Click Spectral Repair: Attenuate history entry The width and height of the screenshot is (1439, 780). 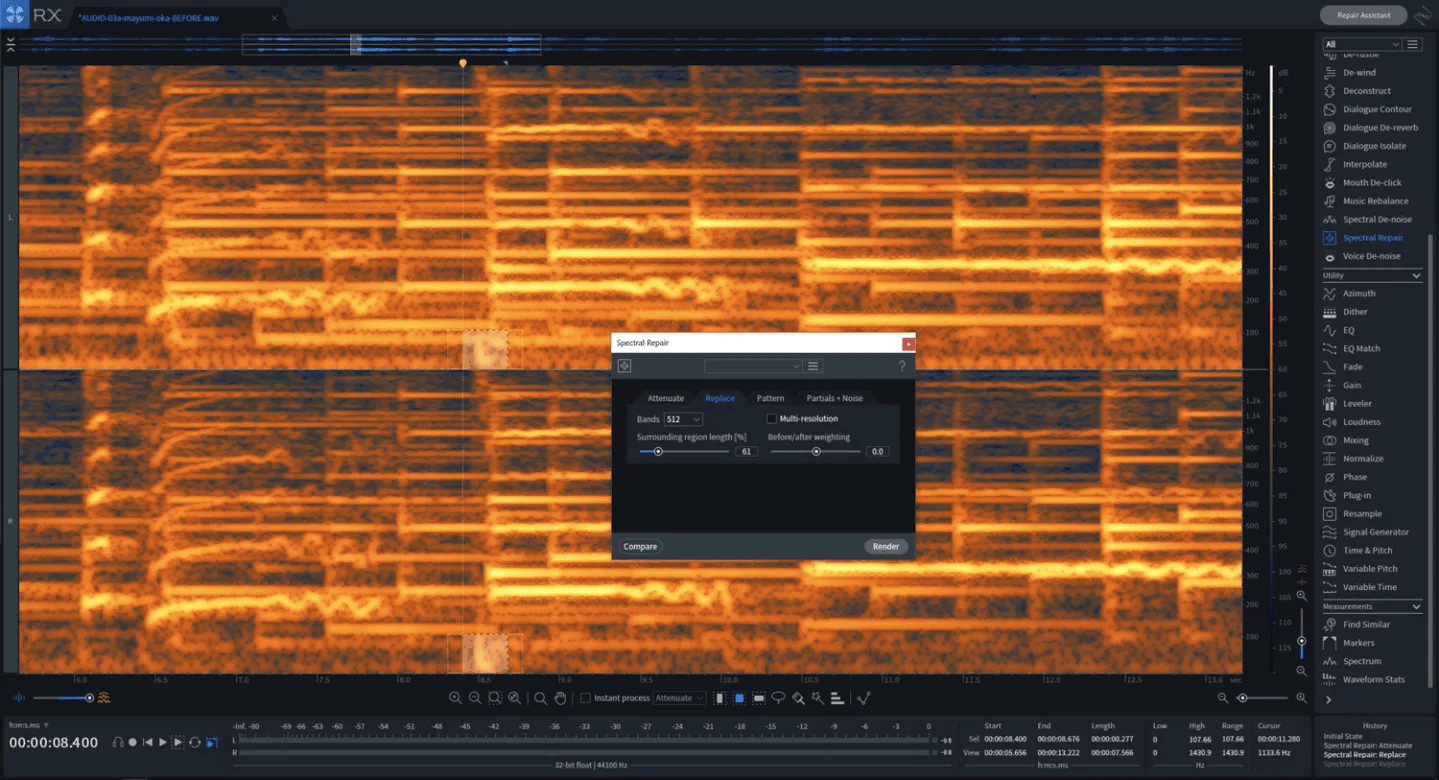[1367, 745]
